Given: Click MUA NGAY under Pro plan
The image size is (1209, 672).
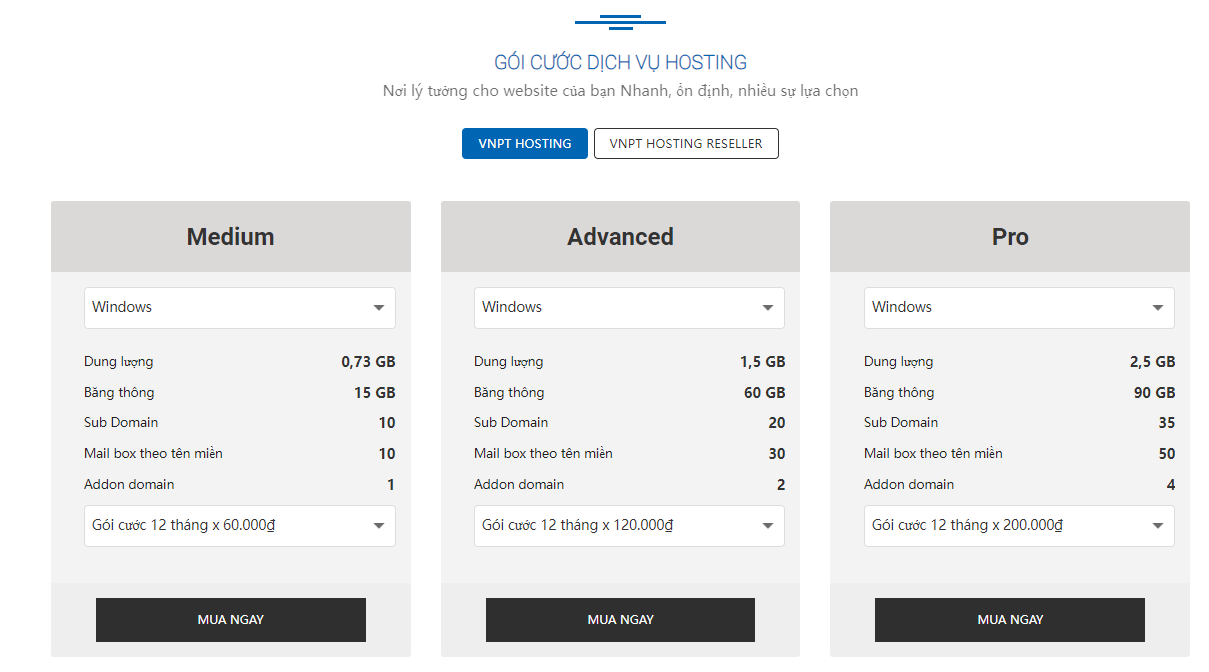Looking at the screenshot, I should tap(1010, 620).
